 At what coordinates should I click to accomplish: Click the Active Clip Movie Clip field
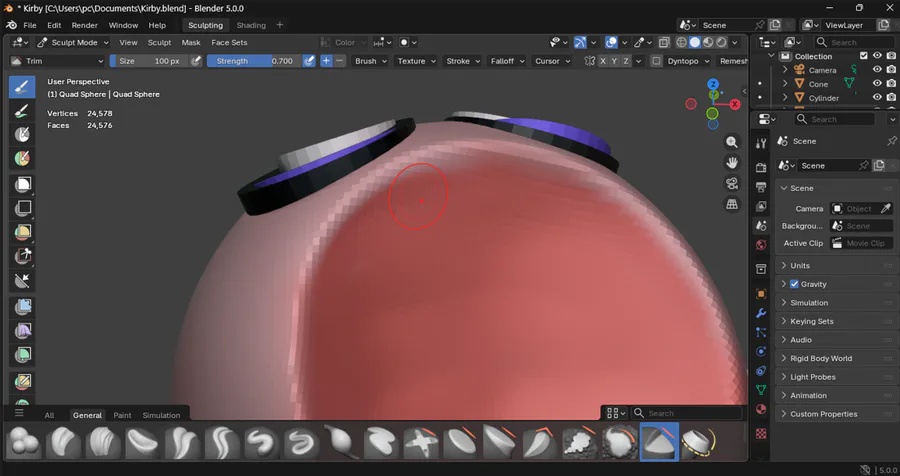pyautogui.click(x=862, y=243)
